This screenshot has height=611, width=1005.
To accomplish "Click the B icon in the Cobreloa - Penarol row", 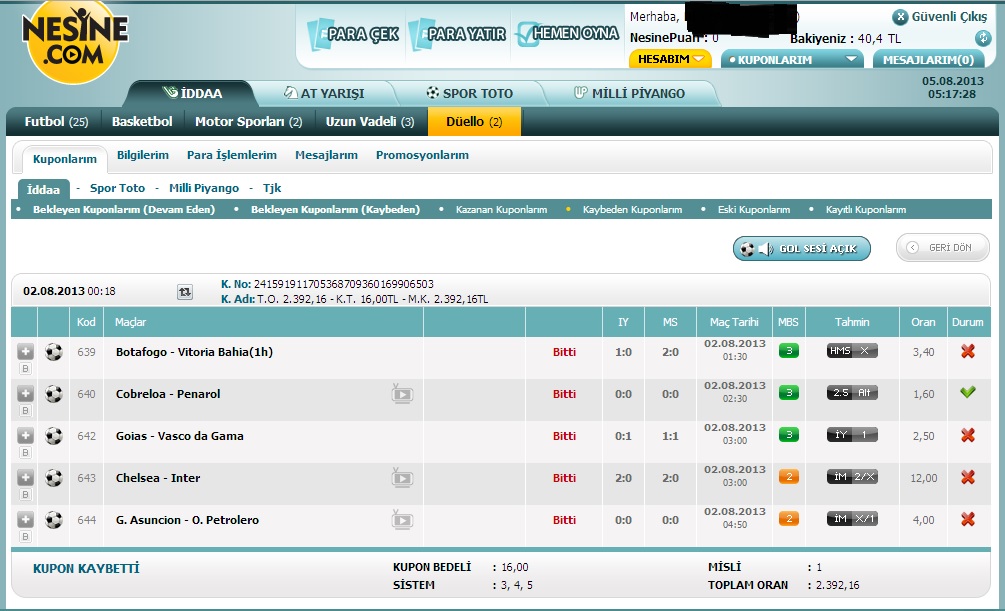I will tap(25, 410).
